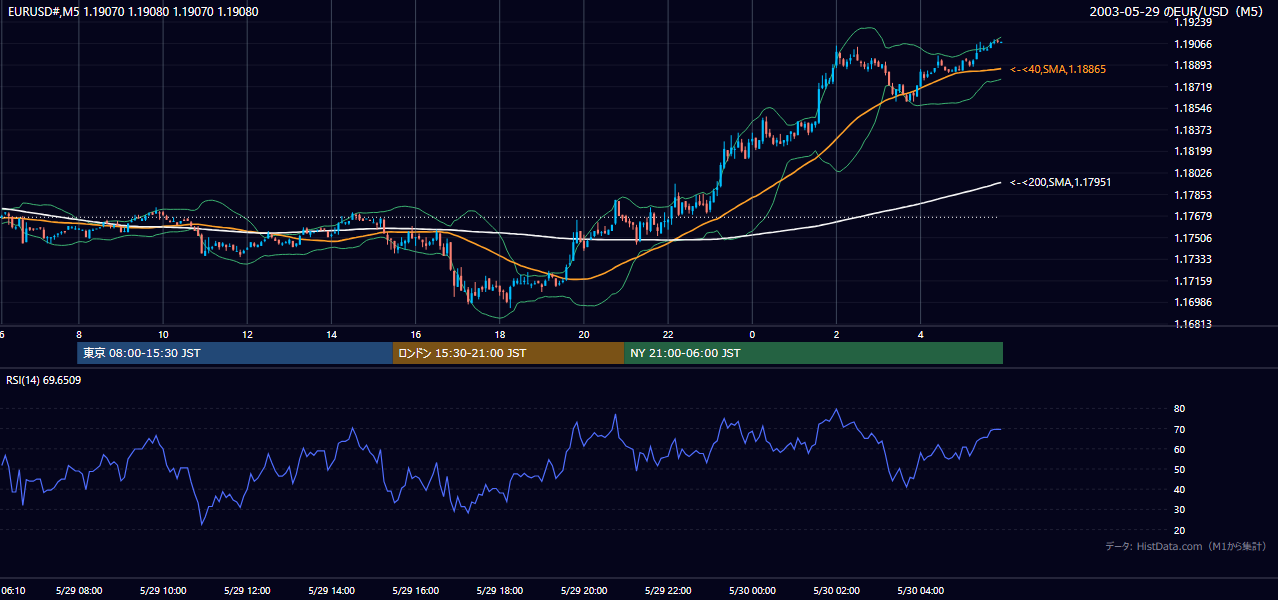
Task: Click price axis value 1.17159
Action: 1192,281
